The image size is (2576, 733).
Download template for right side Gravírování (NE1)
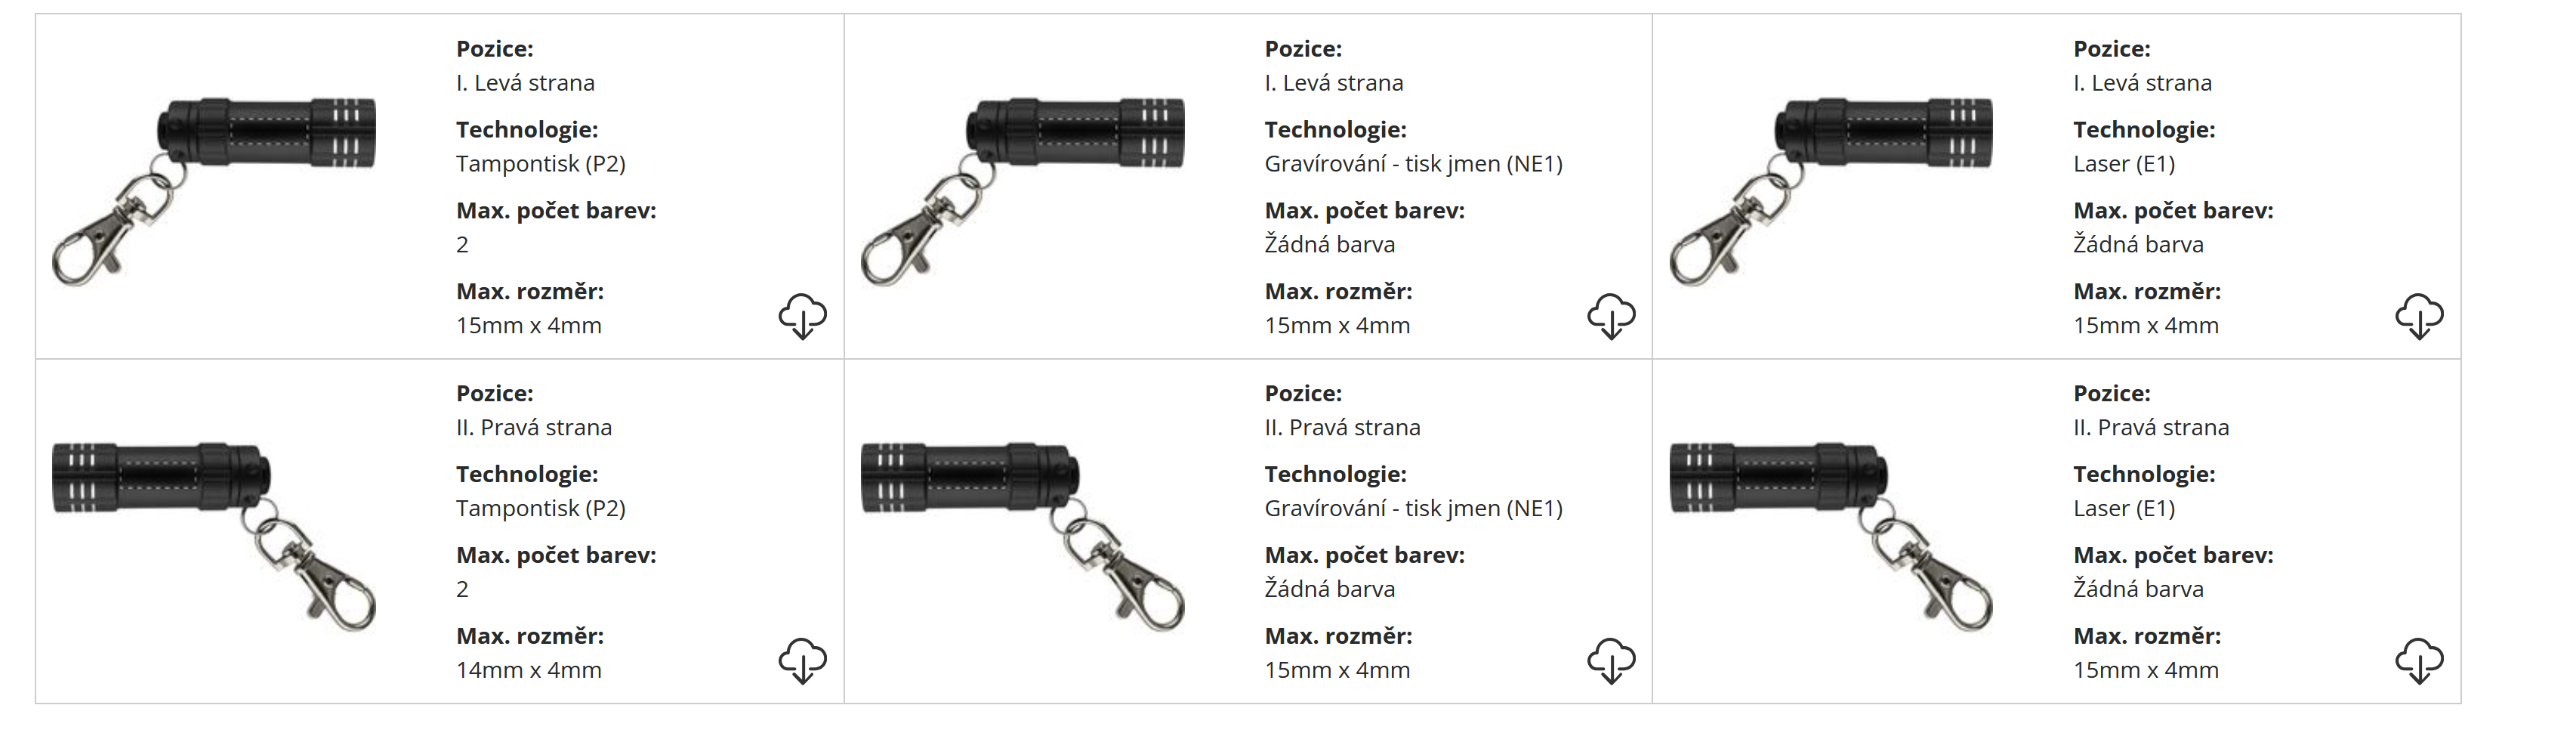tap(1610, 660)
